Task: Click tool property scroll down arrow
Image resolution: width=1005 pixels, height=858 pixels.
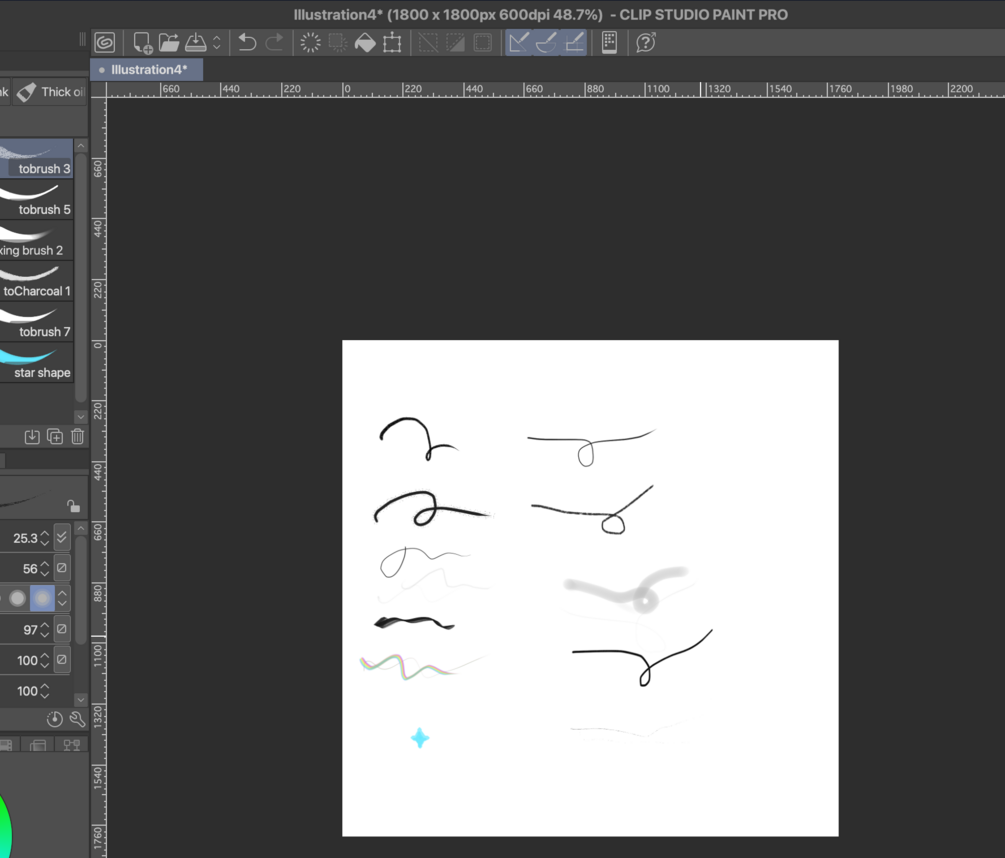Action: [81, 700]
